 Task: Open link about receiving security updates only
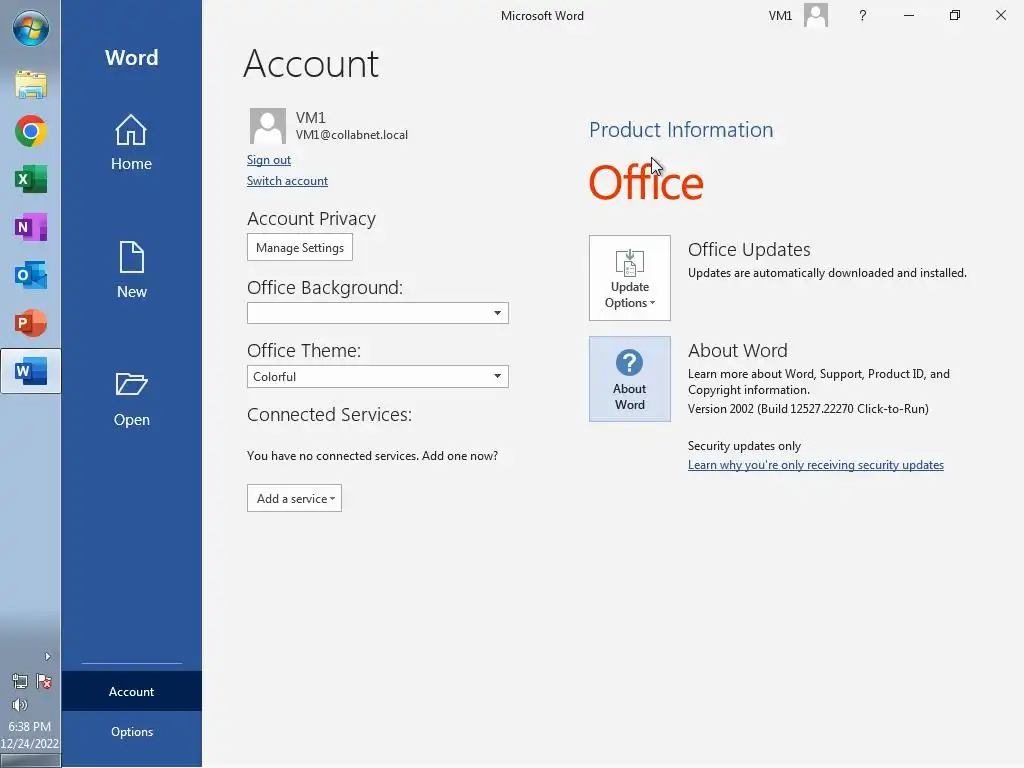816,465
